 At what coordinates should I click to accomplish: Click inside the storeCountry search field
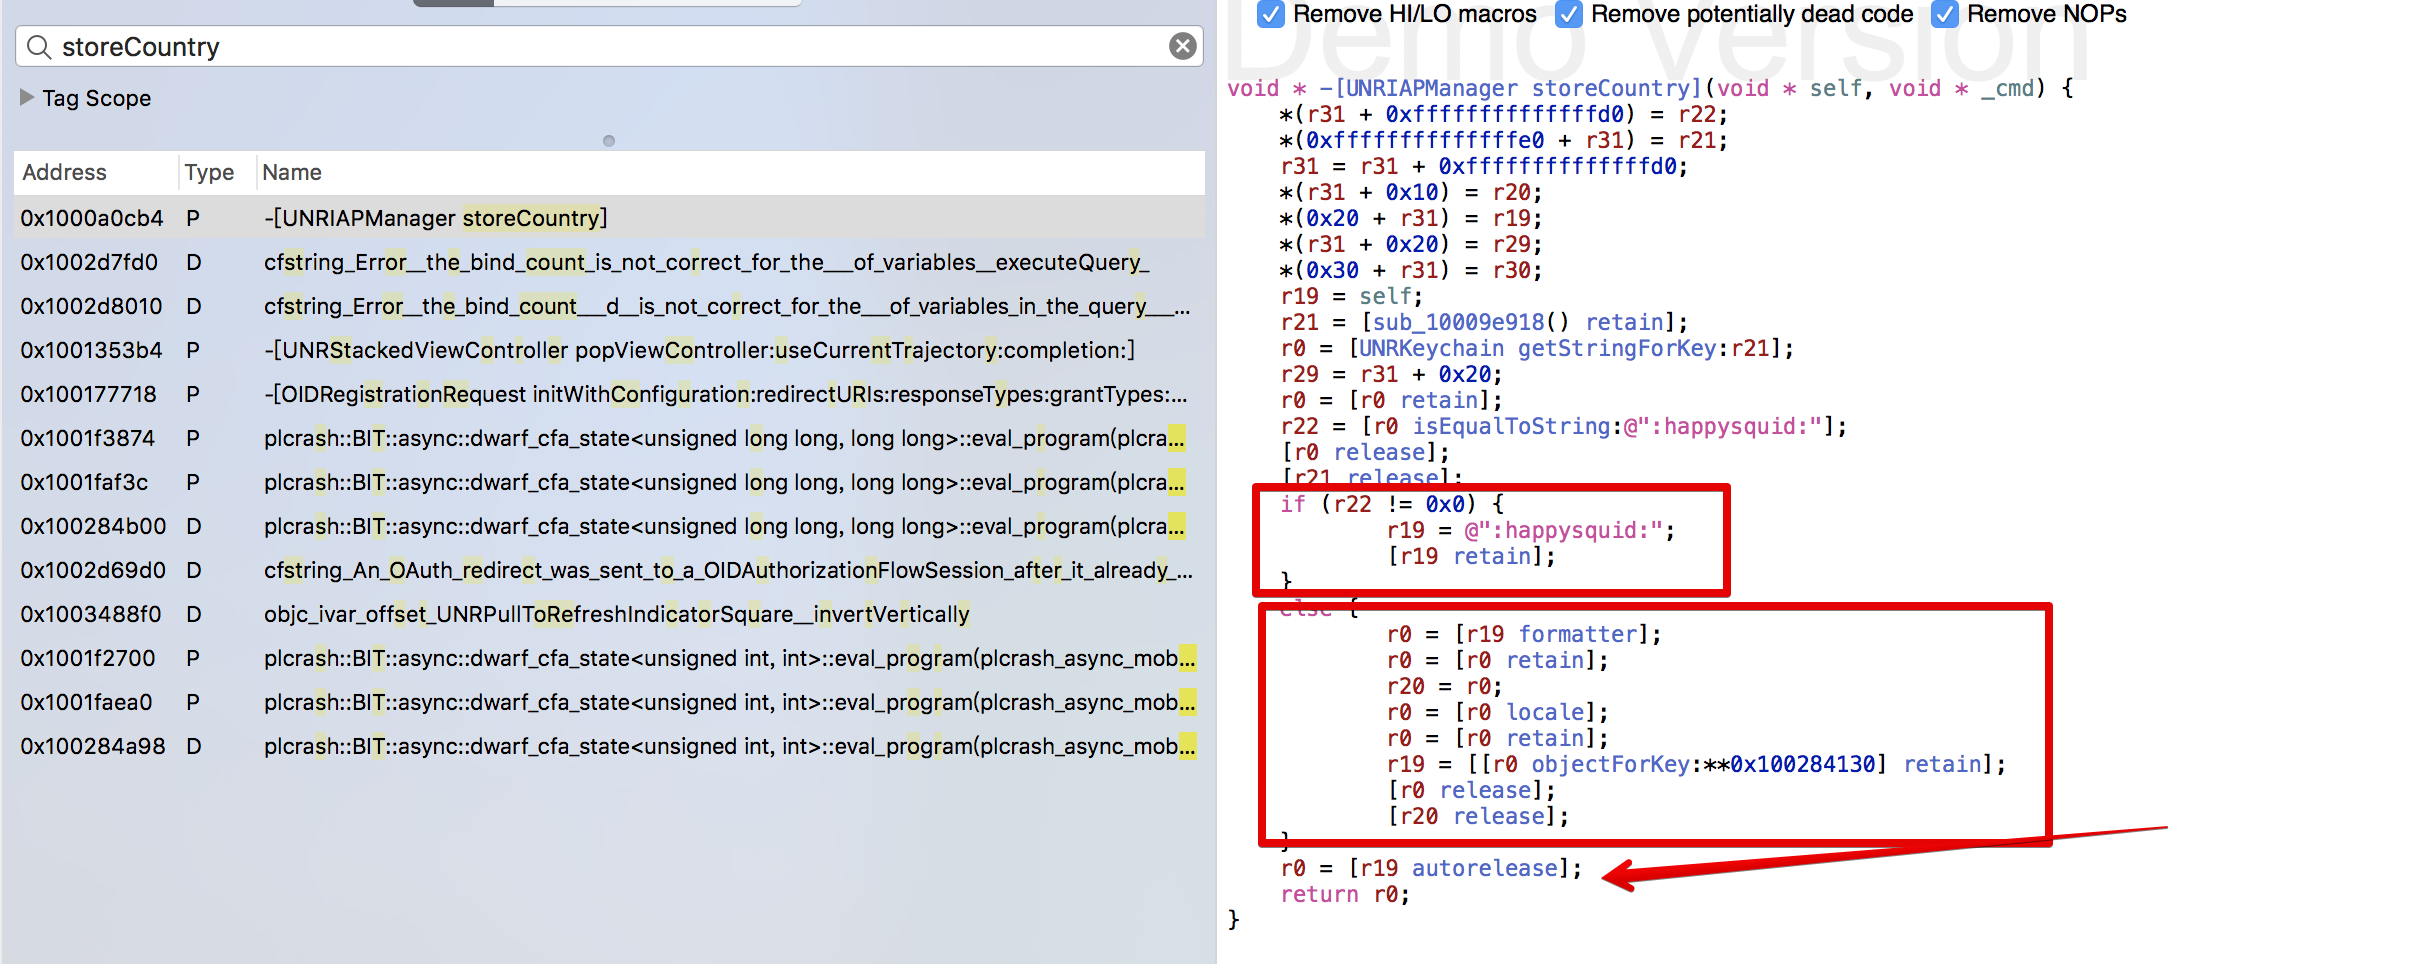click(600, 47)
